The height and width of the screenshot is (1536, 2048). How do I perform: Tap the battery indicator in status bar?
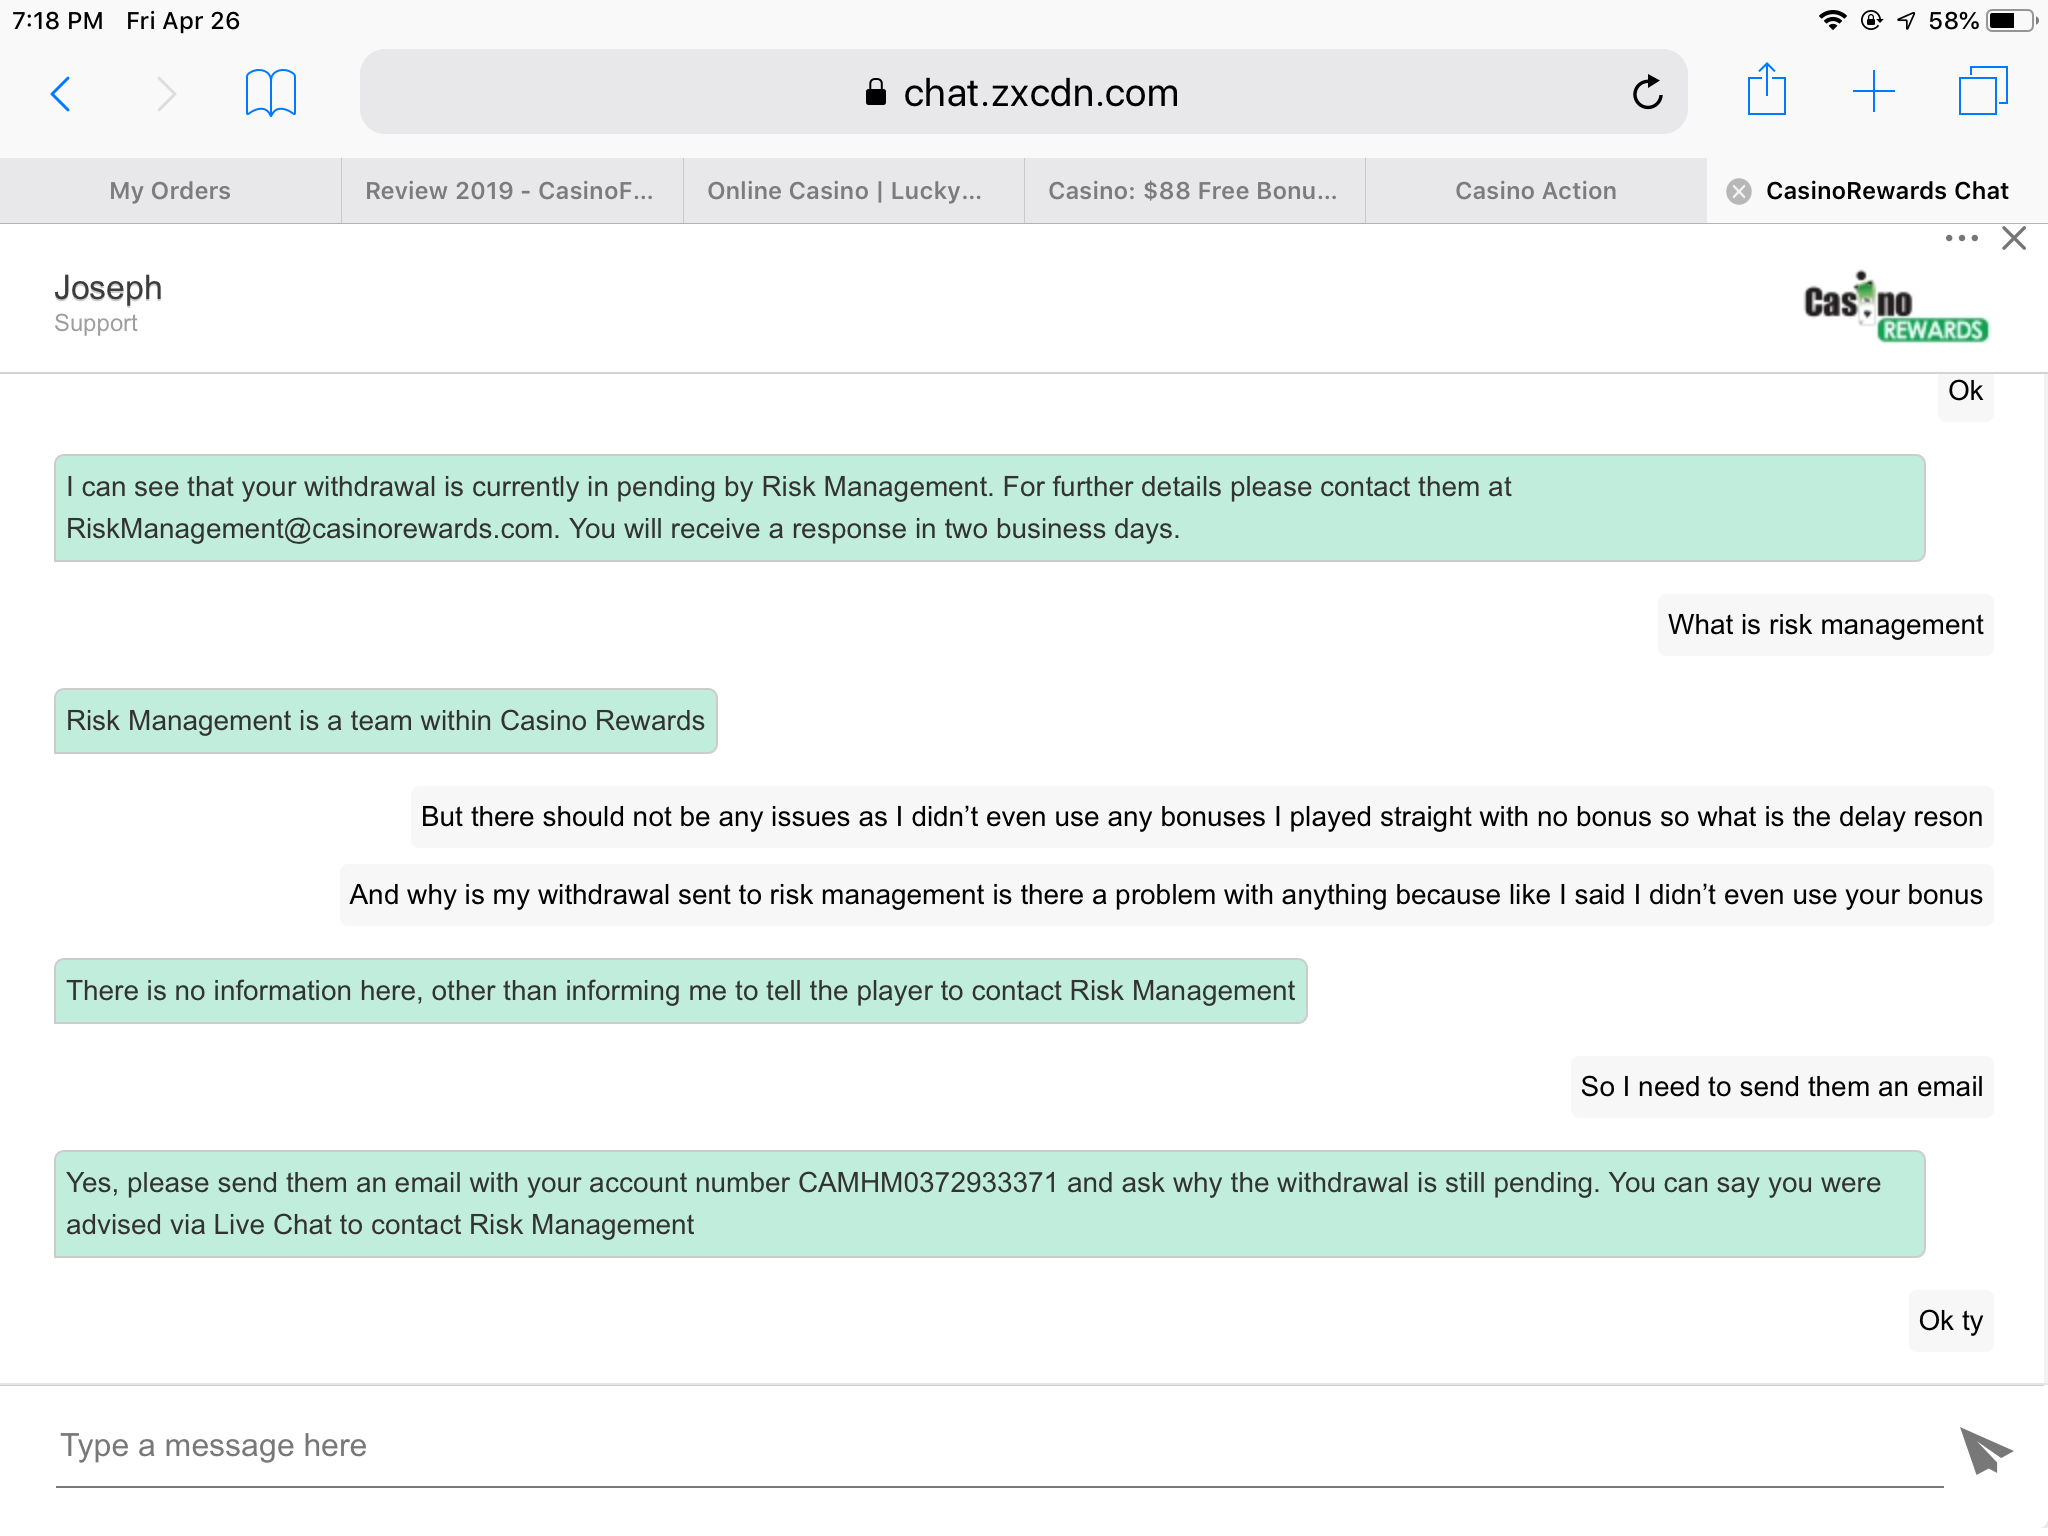point(2011,20)
